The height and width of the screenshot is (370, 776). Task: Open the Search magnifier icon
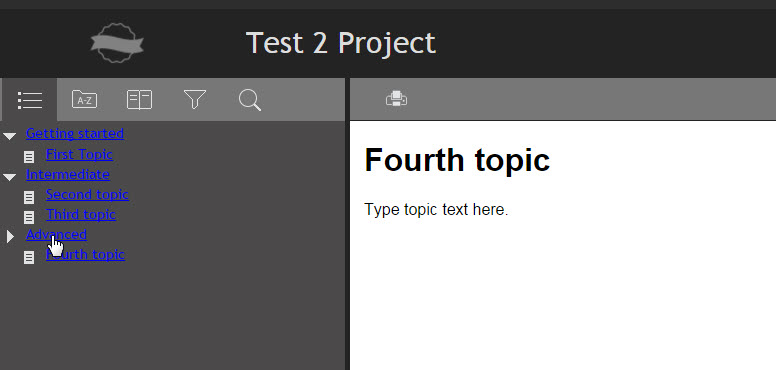click(x=250, y=100)
